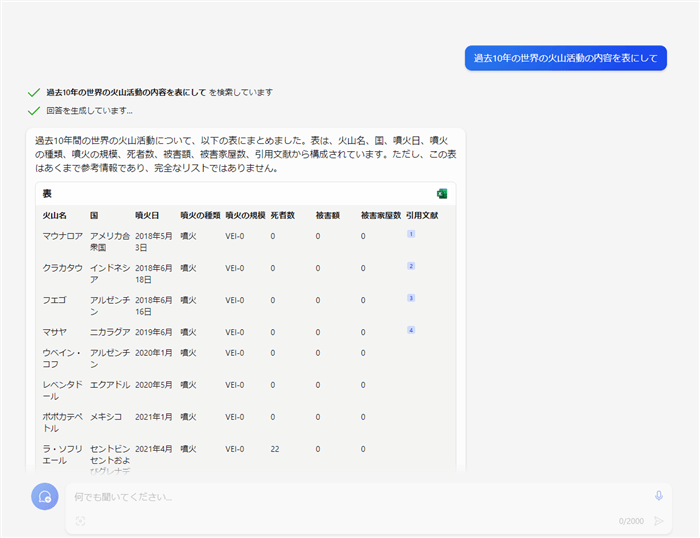
Task: Select the インドネシア country cell
Action: [110, 274]
